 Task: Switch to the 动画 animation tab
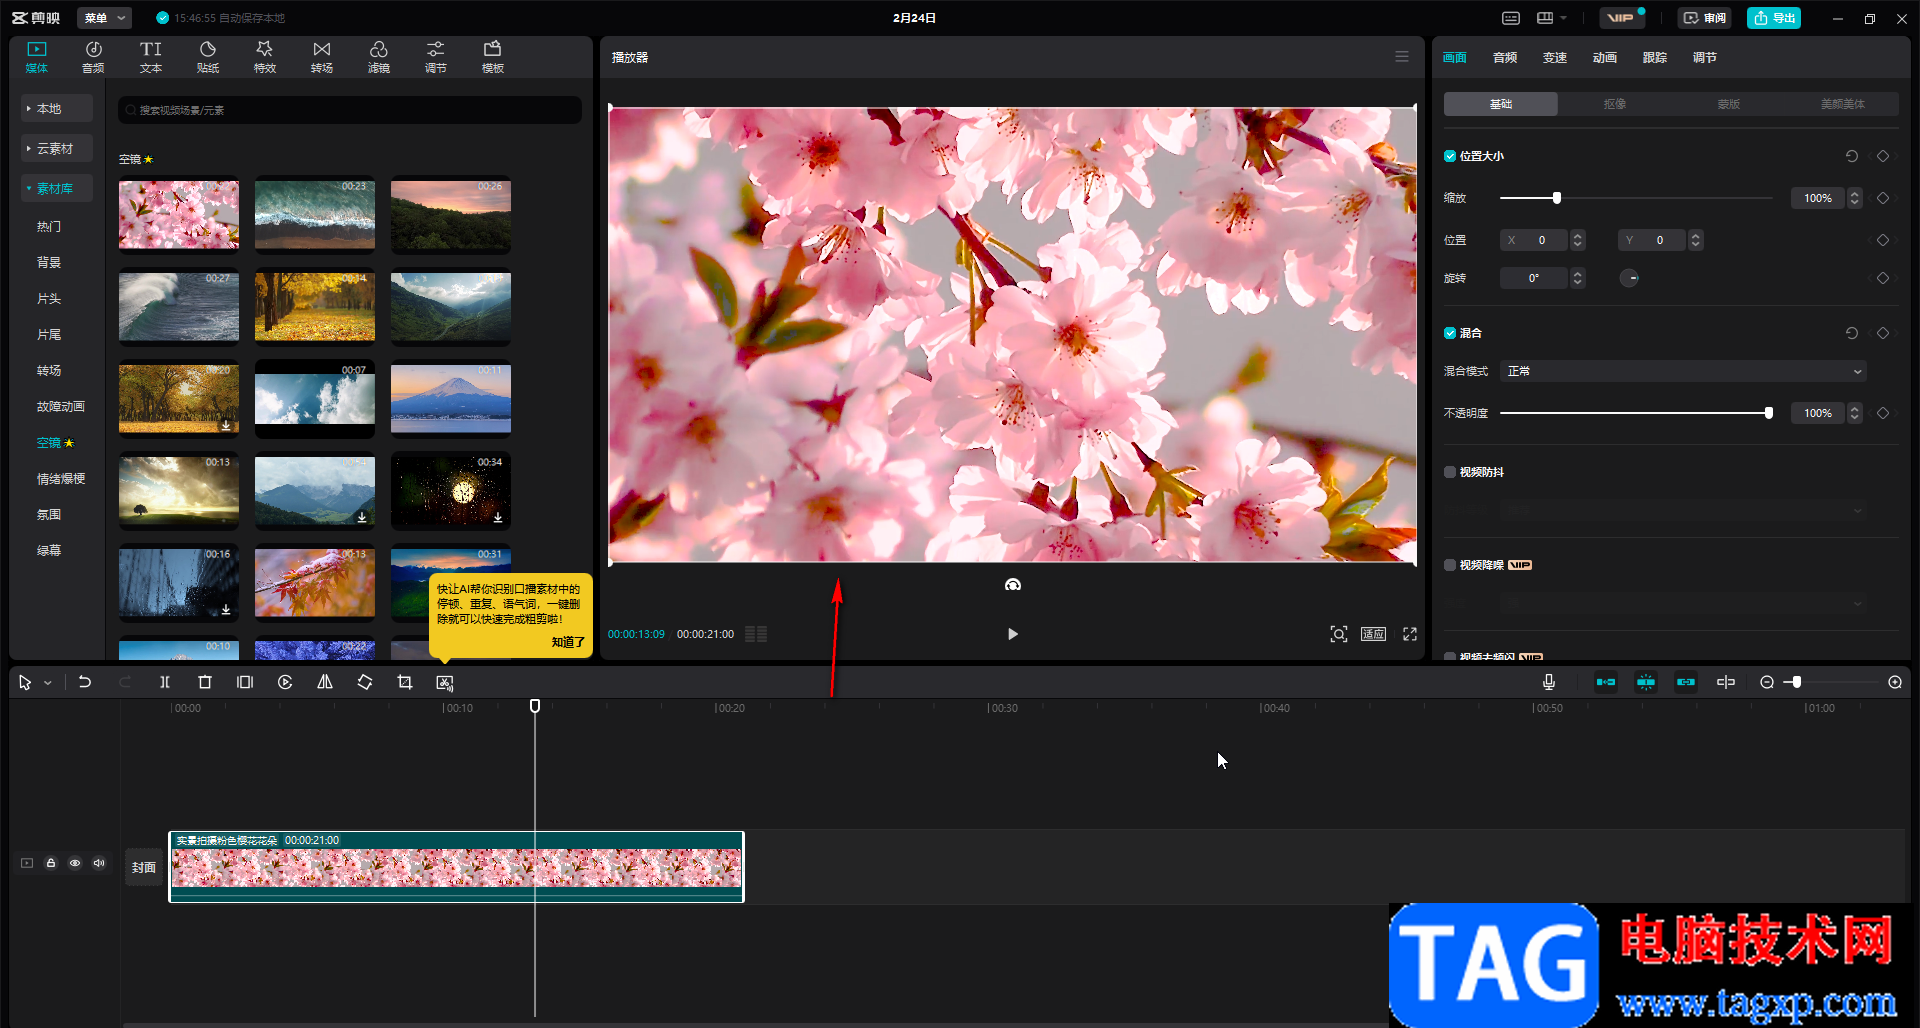1605,58
